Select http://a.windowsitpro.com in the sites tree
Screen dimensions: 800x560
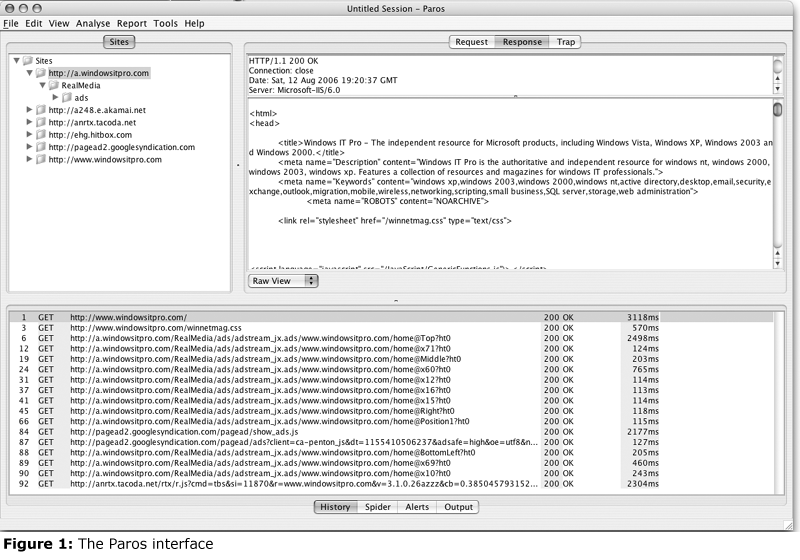pos(99,73)
